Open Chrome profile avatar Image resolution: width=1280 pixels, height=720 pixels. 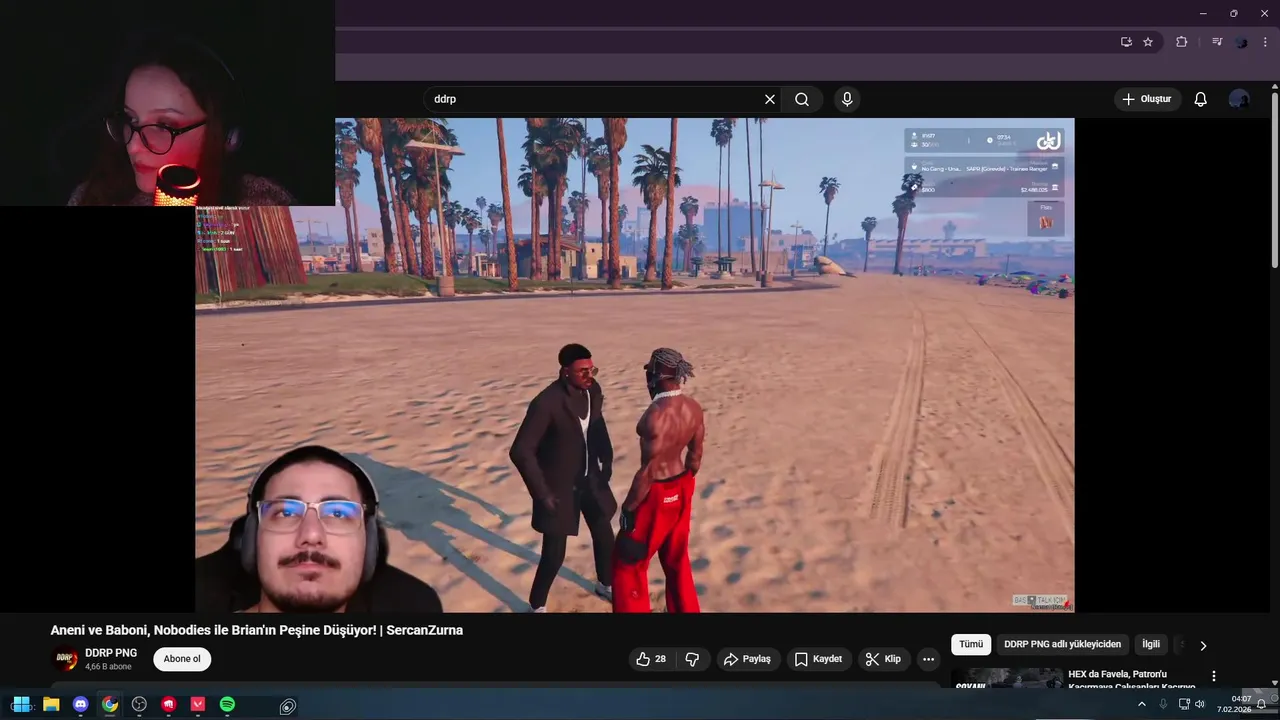1241,42
